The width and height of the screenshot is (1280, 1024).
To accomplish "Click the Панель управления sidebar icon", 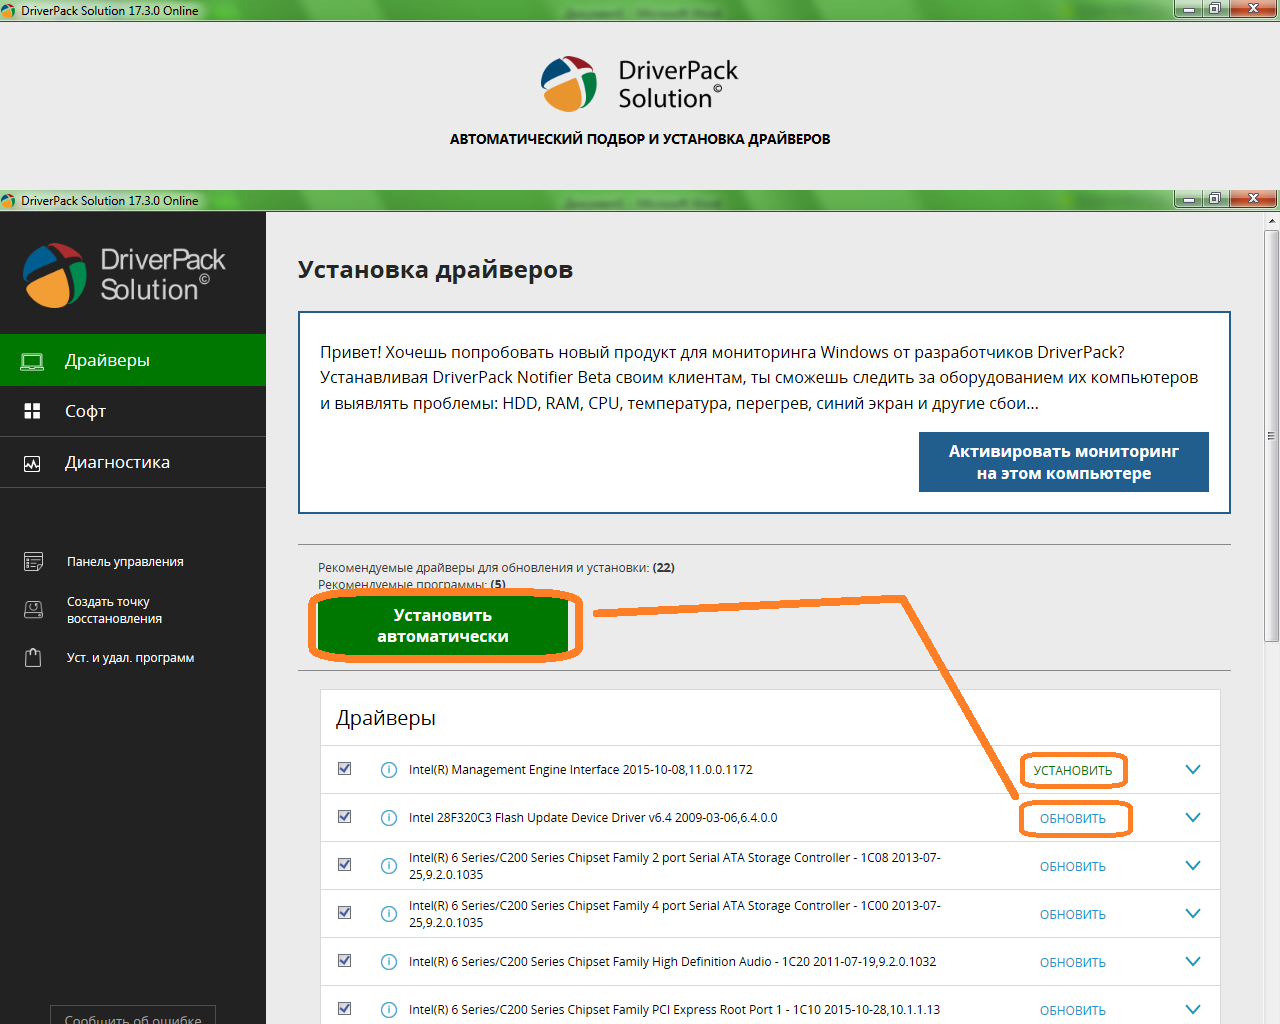I will point(33,562).
